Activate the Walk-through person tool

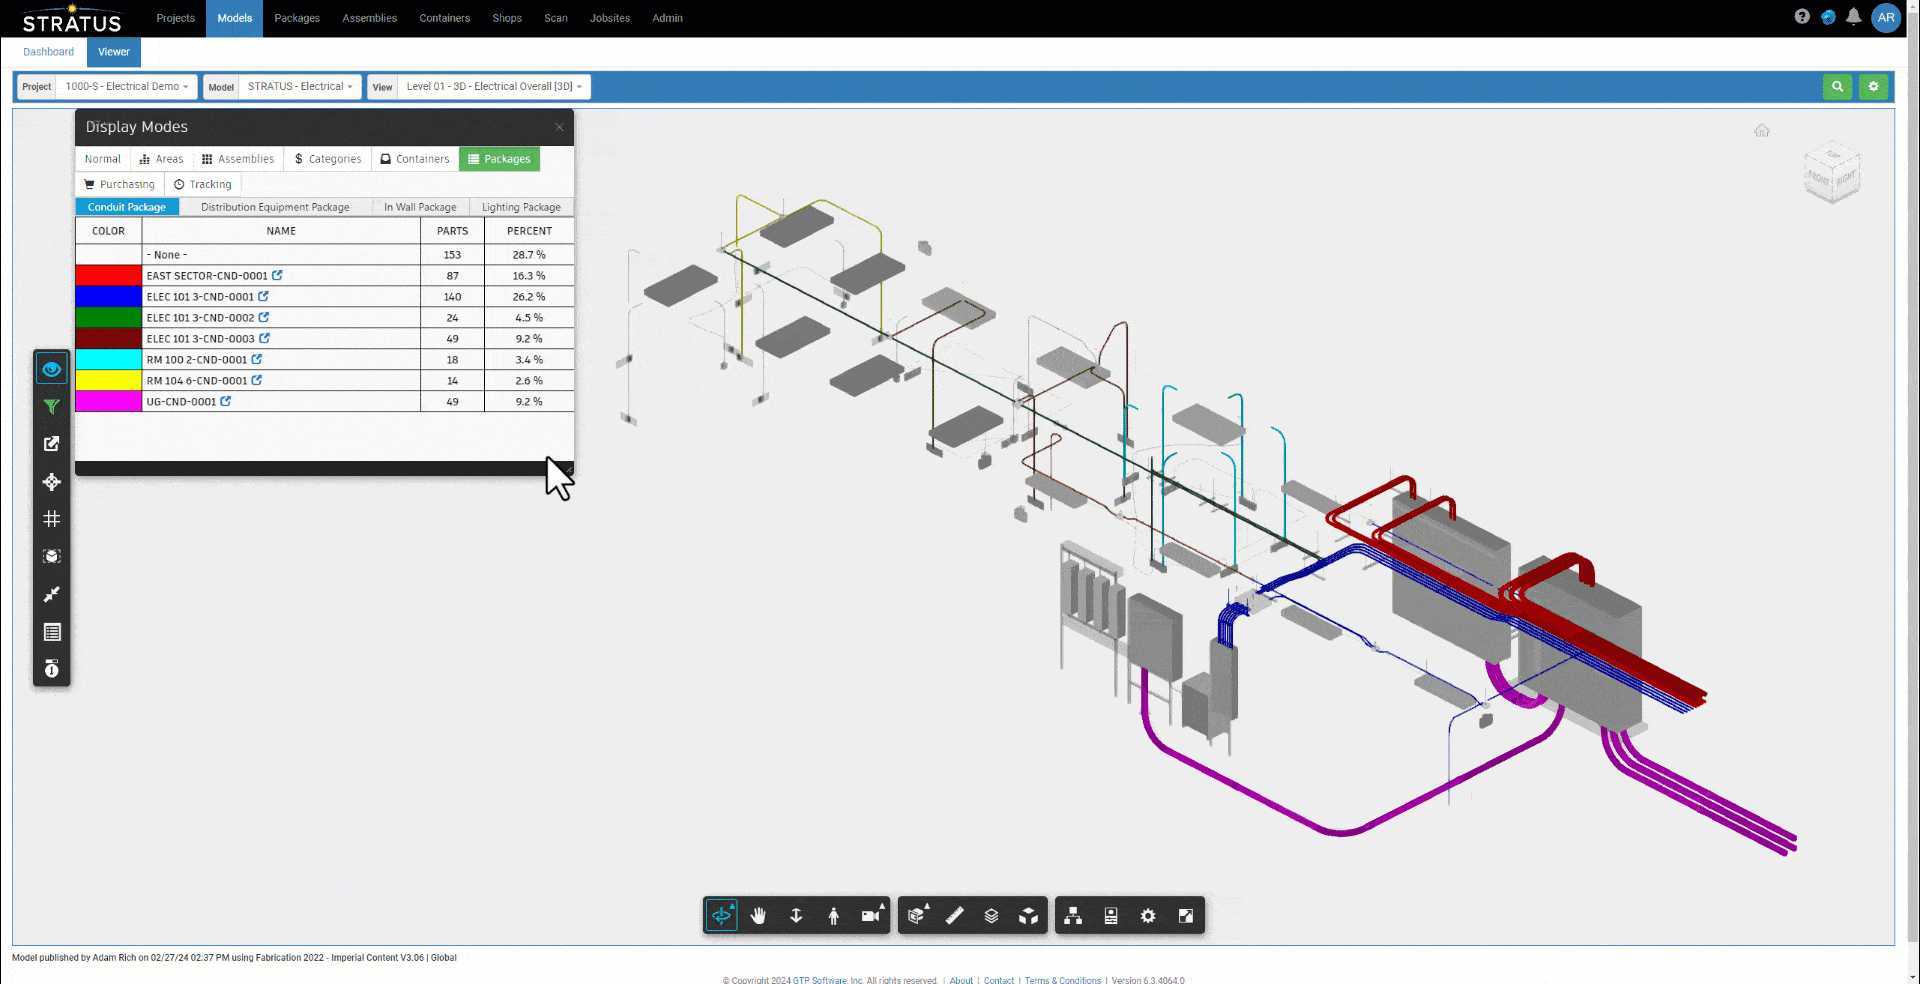coord(834,915)
